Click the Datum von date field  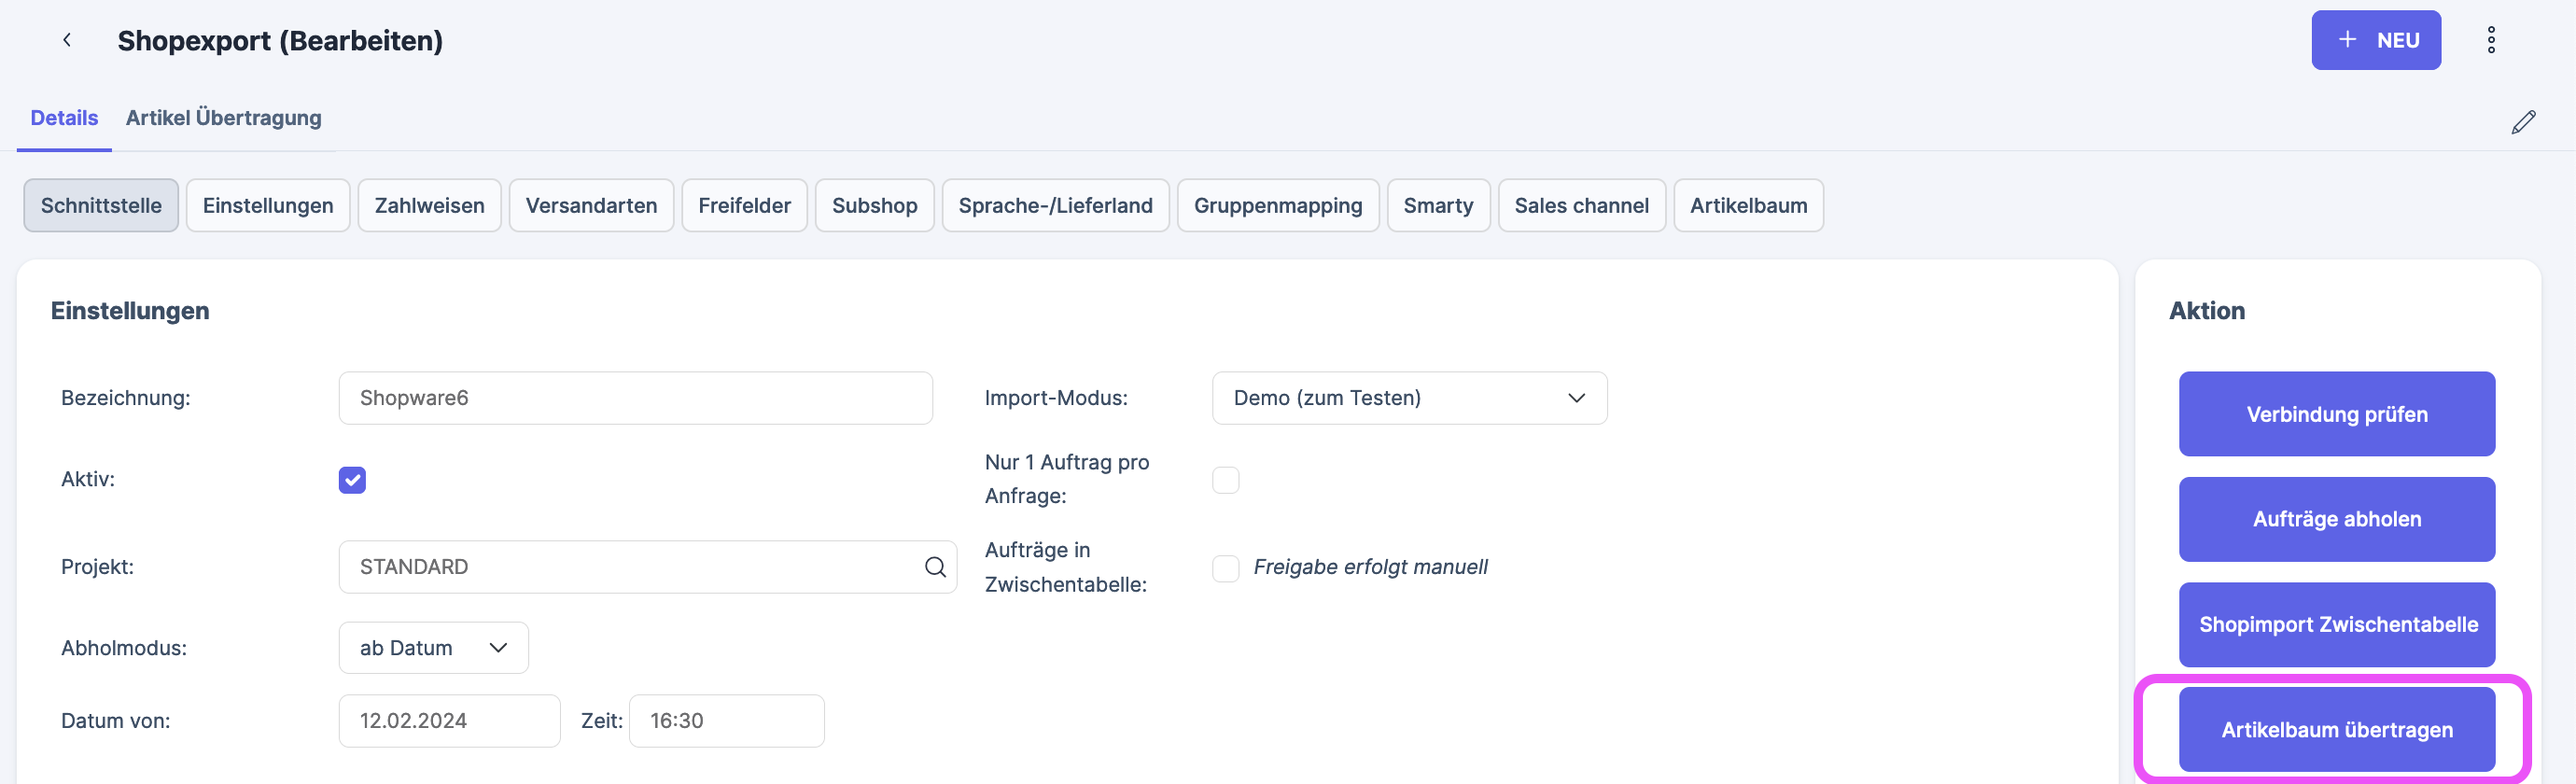click(x=449, y=721)
